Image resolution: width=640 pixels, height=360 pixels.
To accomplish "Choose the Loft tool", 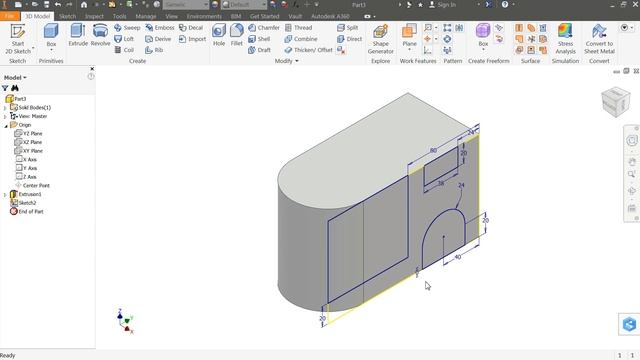I will [x=124, y=39].
